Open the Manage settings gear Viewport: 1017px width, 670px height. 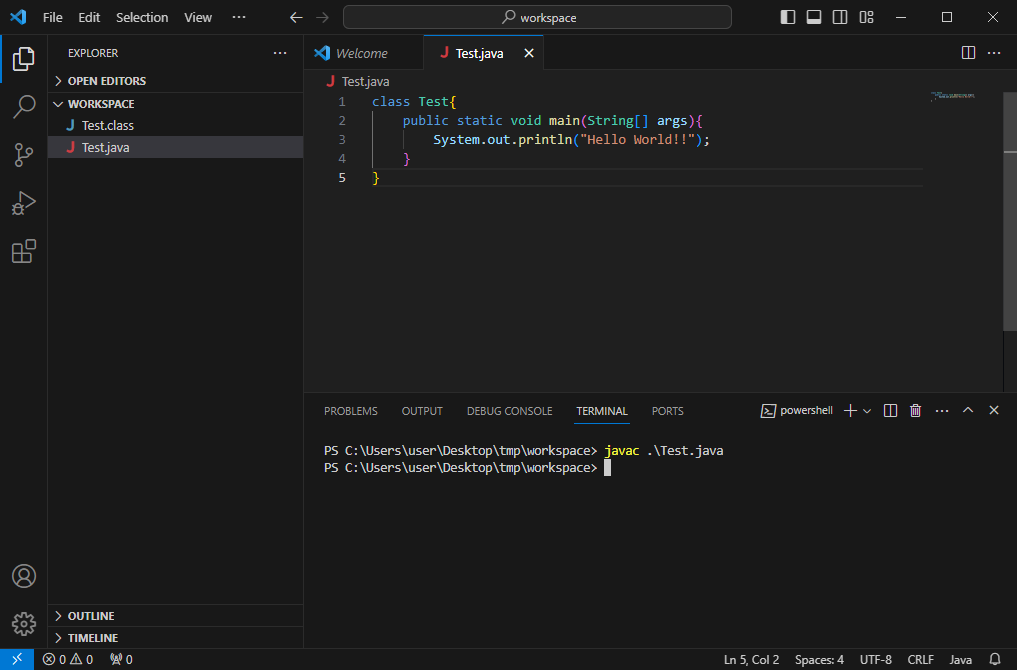[23, 624]
